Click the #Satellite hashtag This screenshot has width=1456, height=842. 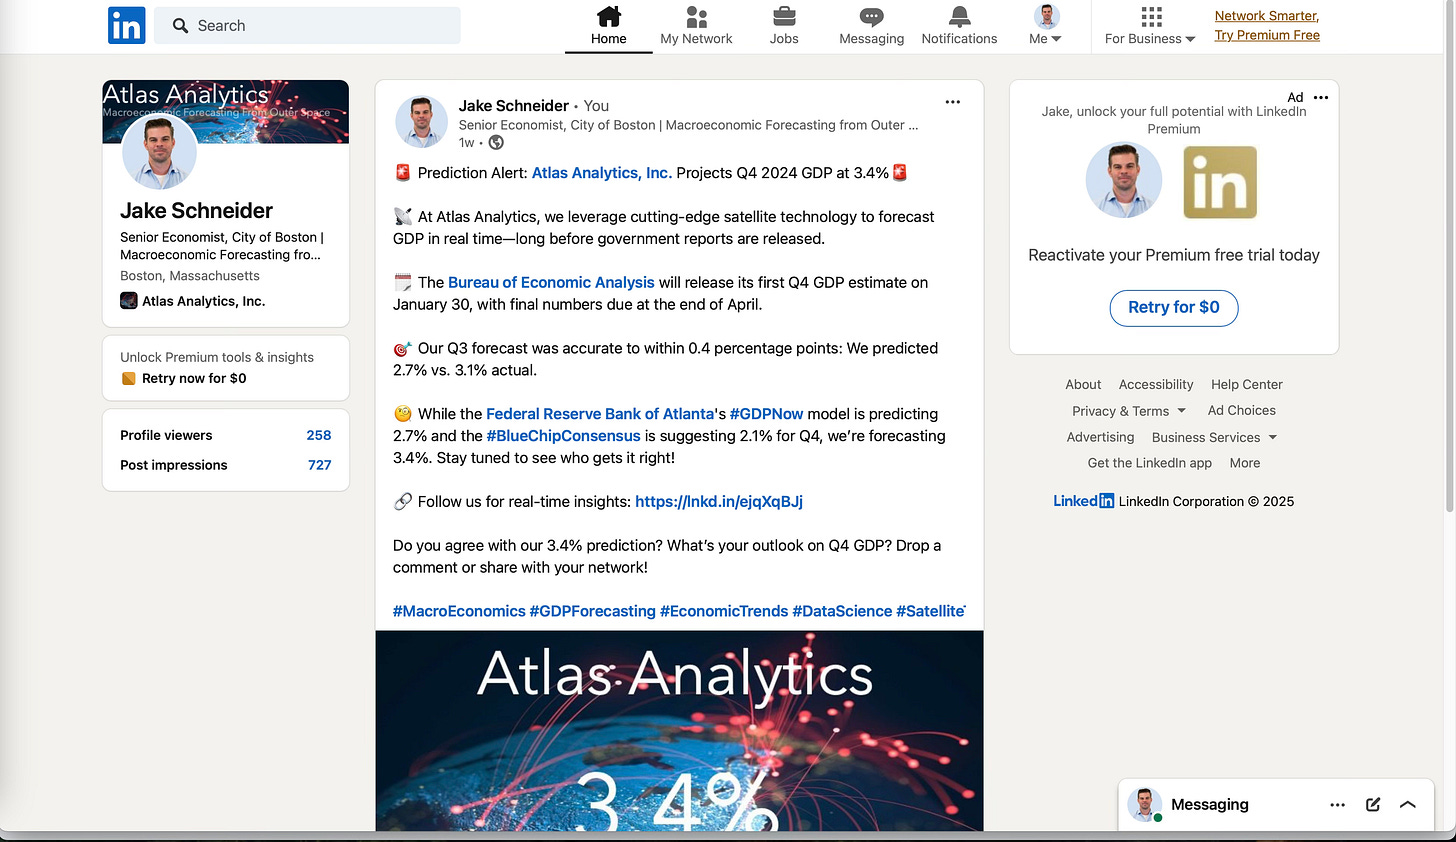(x=930, y=611)
